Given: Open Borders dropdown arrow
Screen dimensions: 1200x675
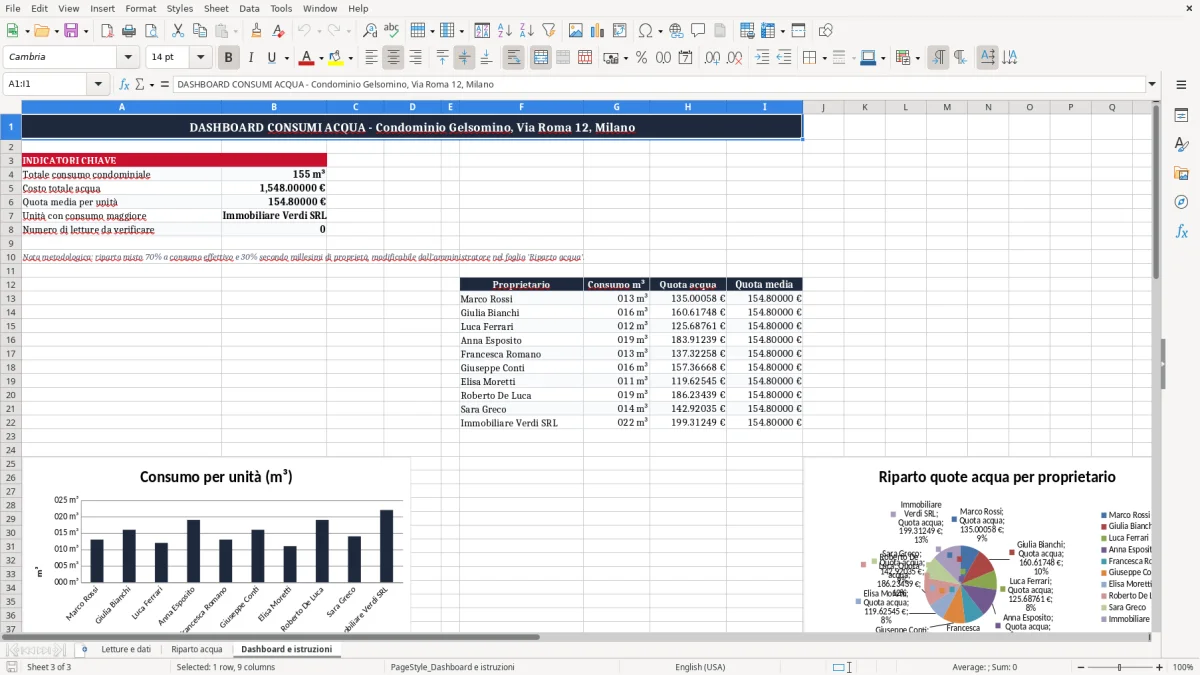Looking at the screenshot, I should 825,58.
